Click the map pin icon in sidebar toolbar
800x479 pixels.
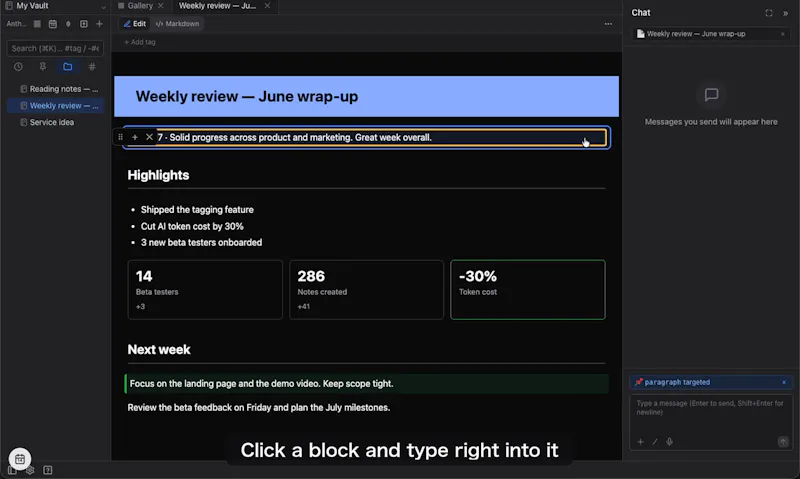pos(68,23)
